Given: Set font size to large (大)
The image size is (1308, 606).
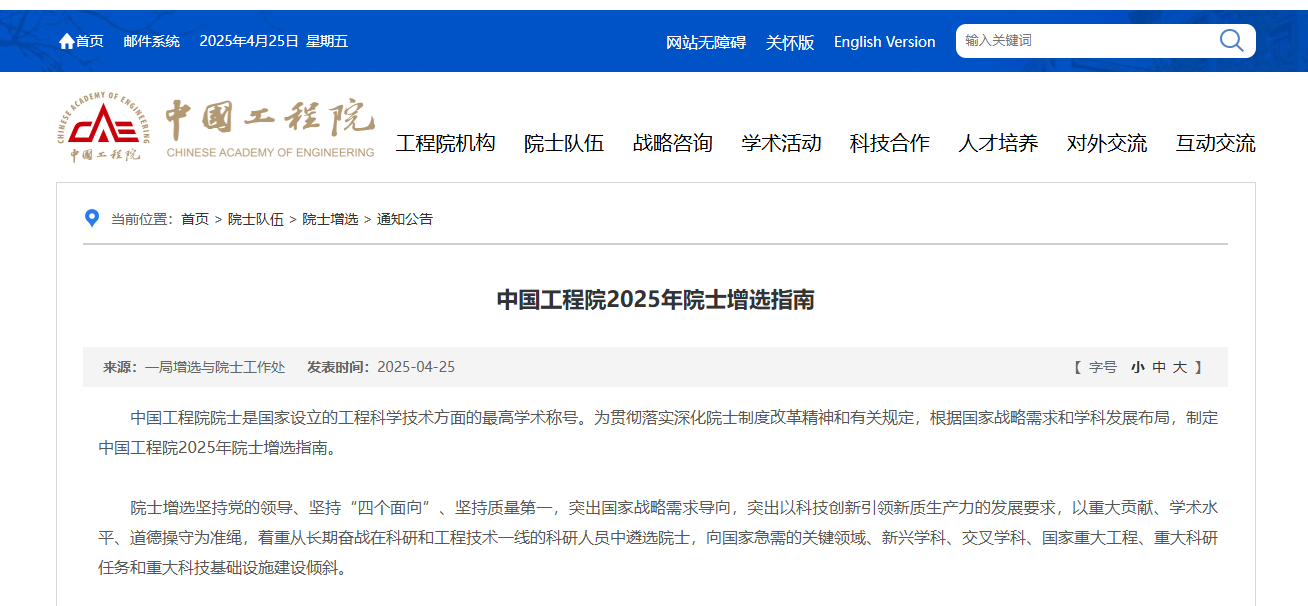Looking at the screenshot, I should [x=1180, y=367].
